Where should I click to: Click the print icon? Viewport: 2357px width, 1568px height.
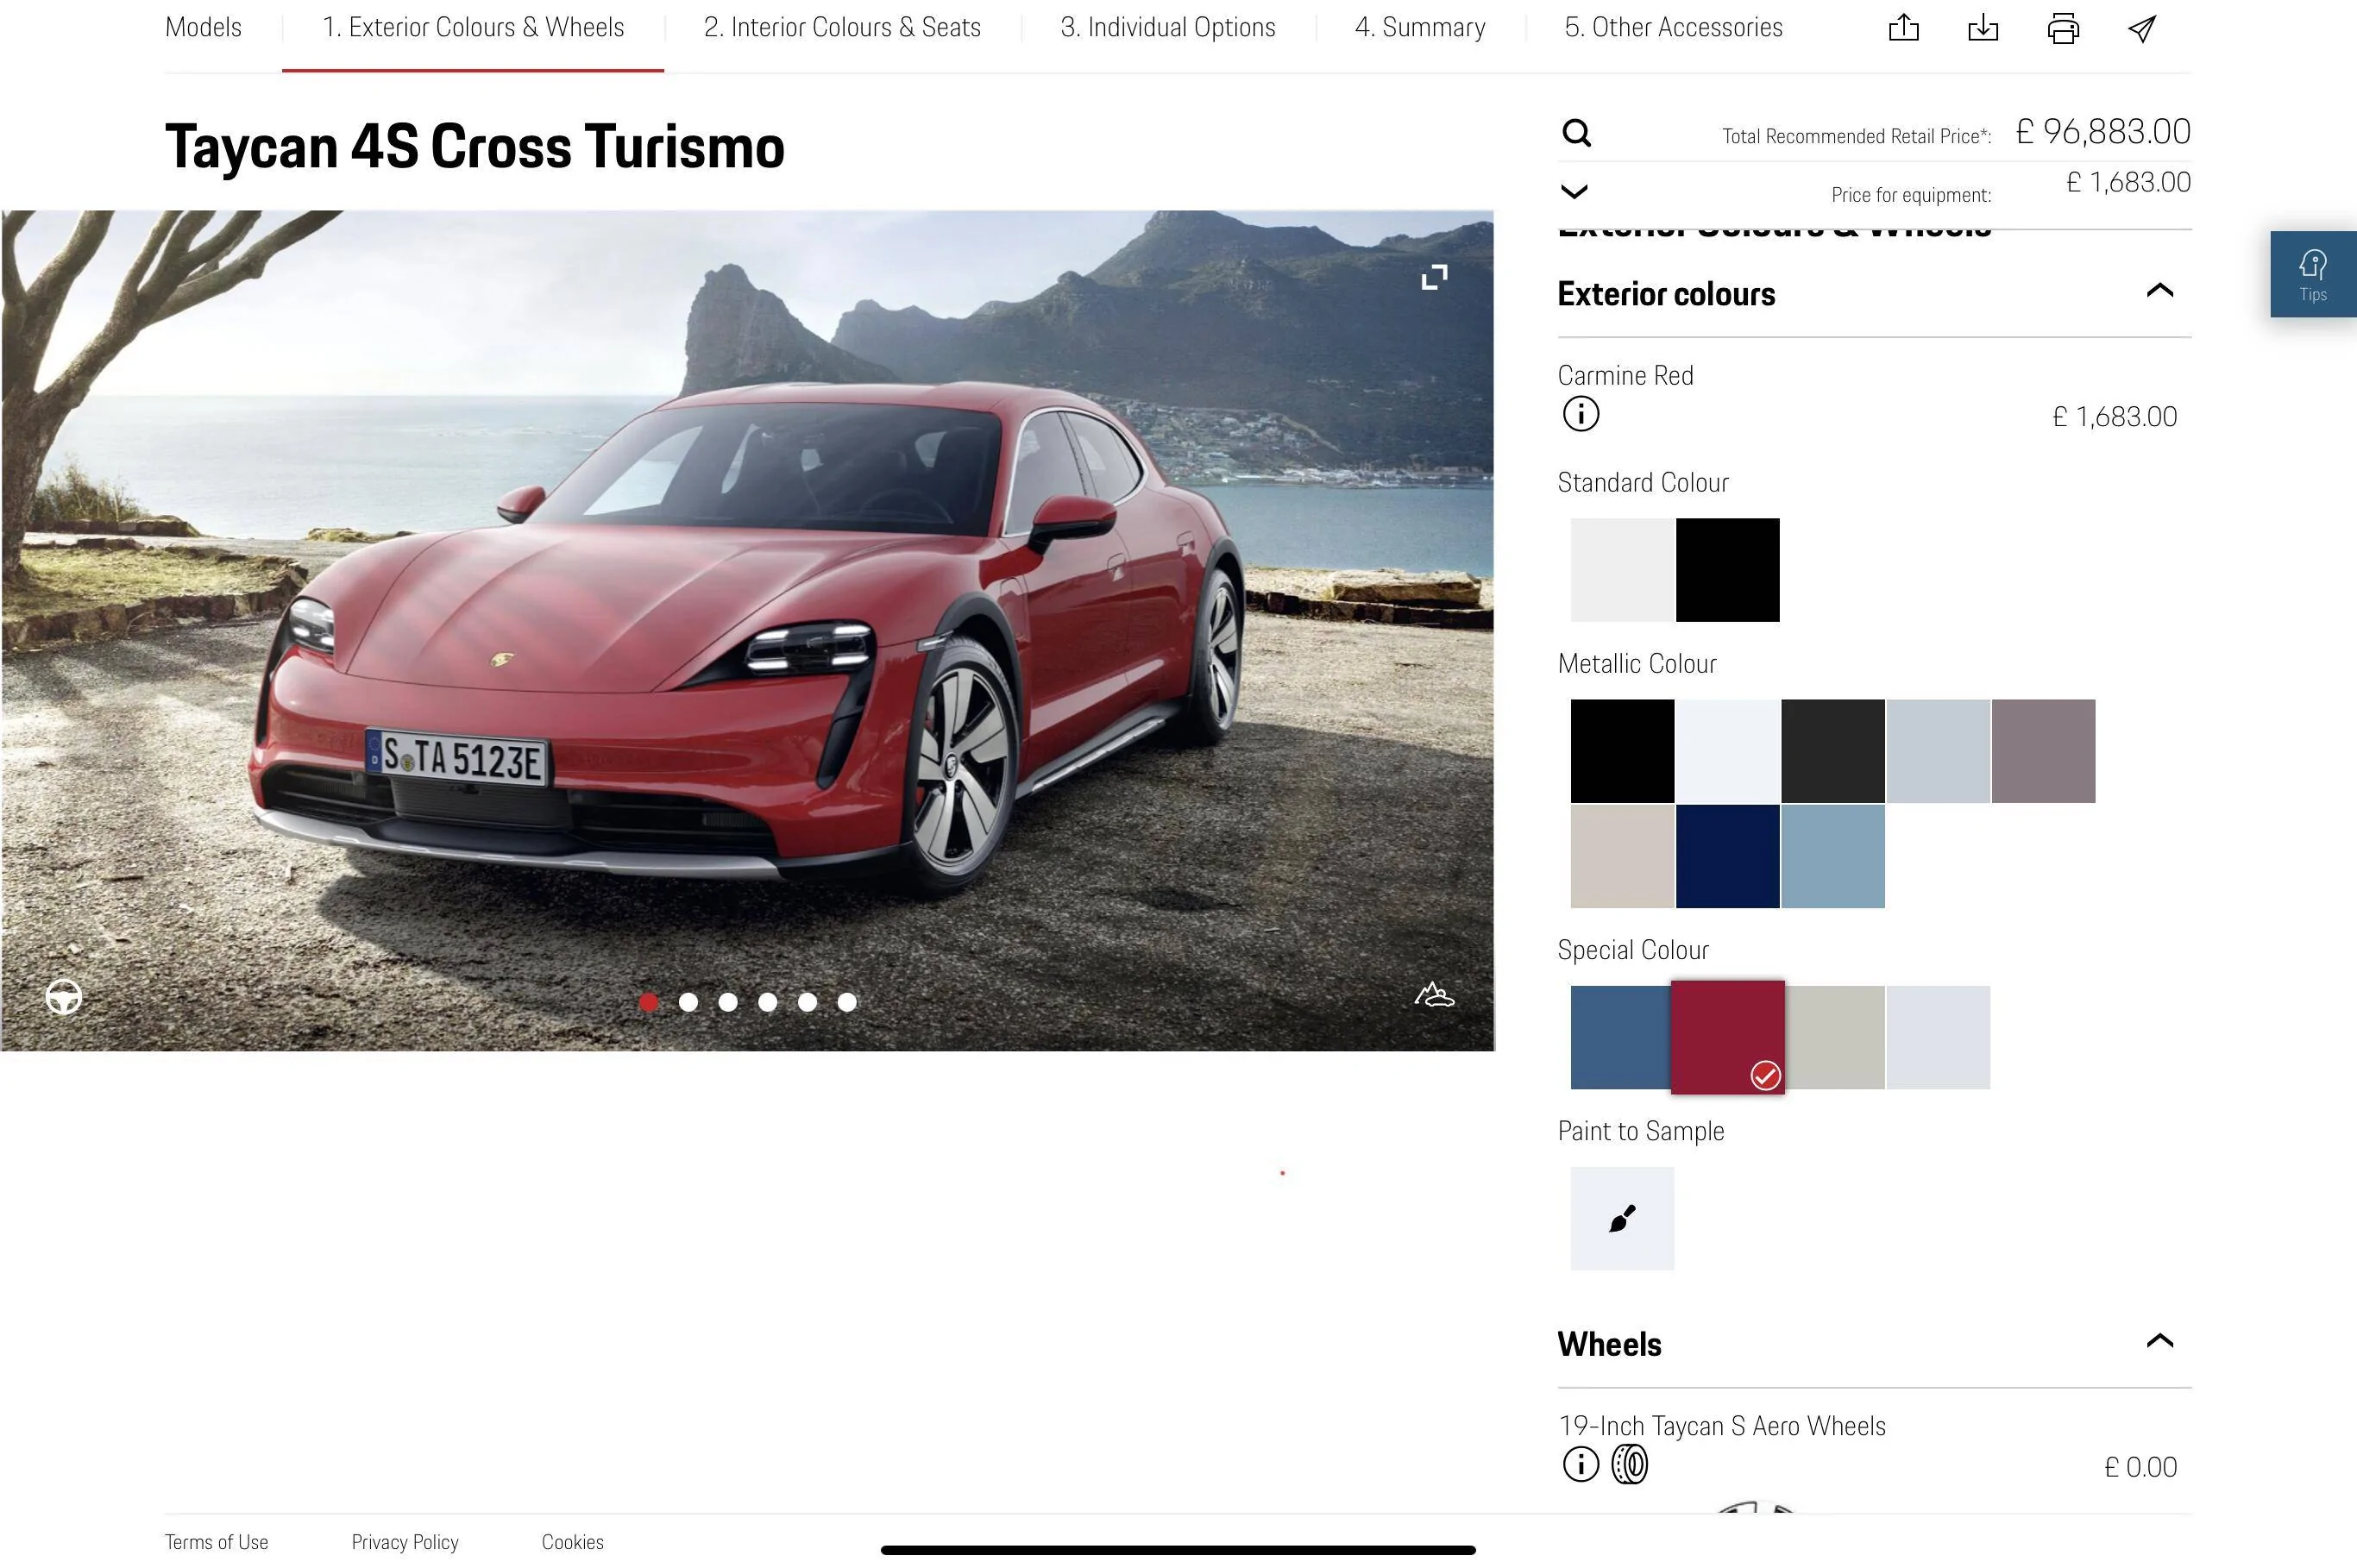tap(2063, 28)
